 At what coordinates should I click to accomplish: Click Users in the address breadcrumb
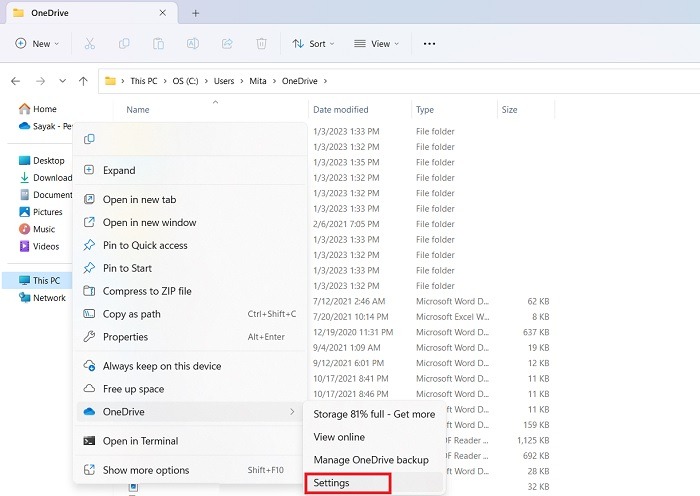224,81
